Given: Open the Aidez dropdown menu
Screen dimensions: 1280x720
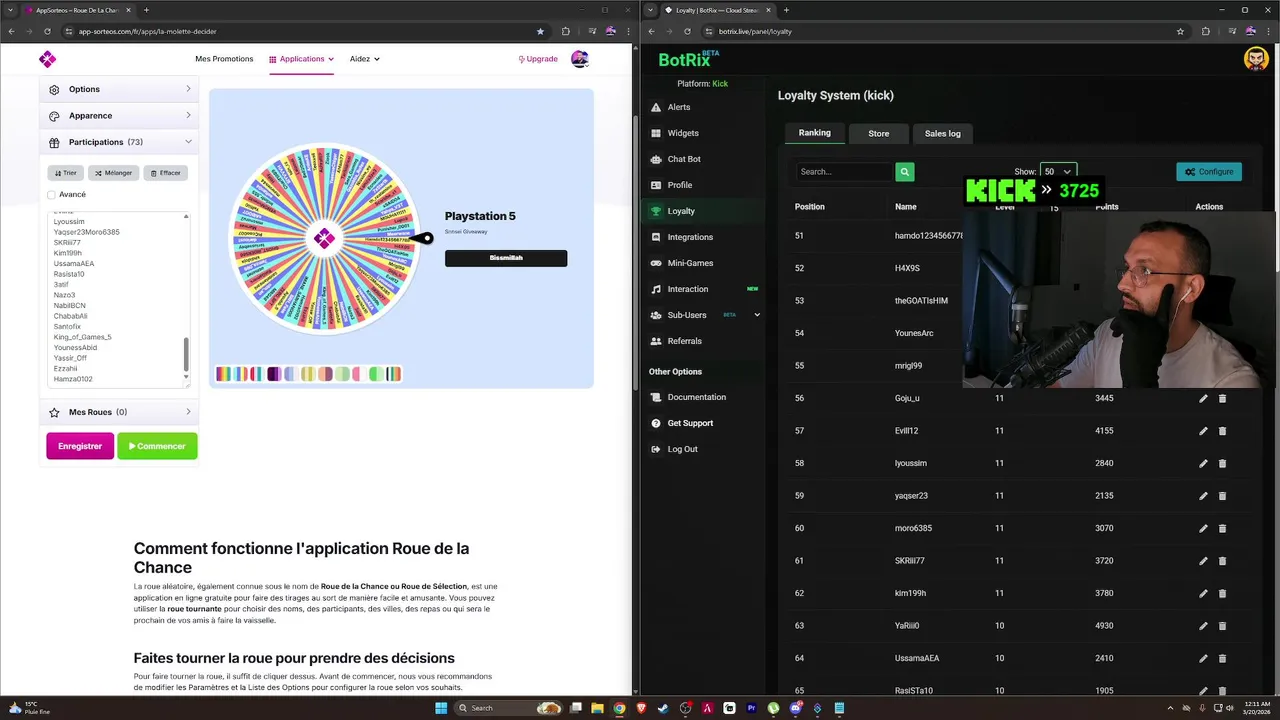Looking at the screenshot, I should [364, 59].
